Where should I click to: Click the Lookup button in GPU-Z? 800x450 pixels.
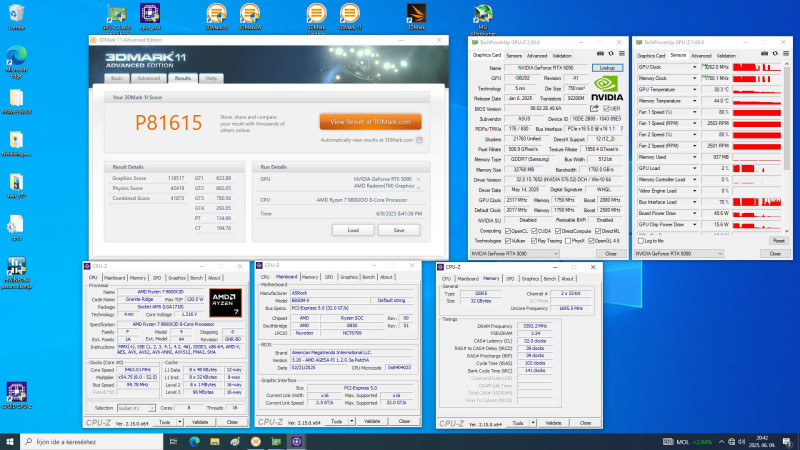[607, 68]
